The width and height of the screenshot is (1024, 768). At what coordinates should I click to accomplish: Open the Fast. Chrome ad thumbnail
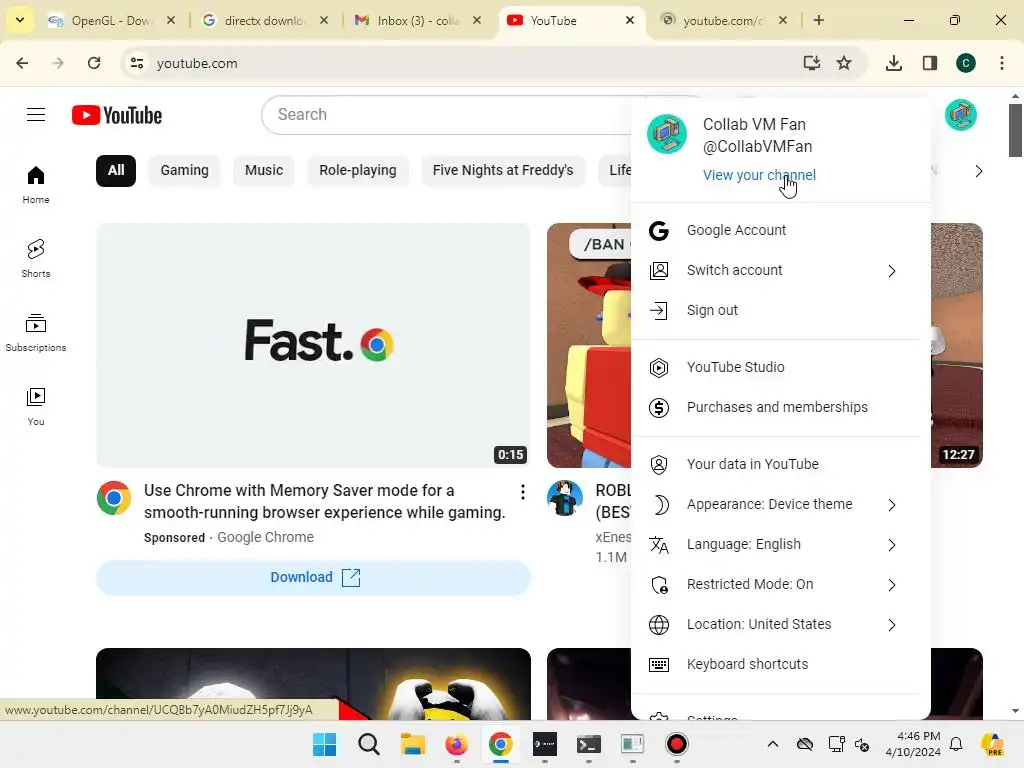tap(313, 345)
